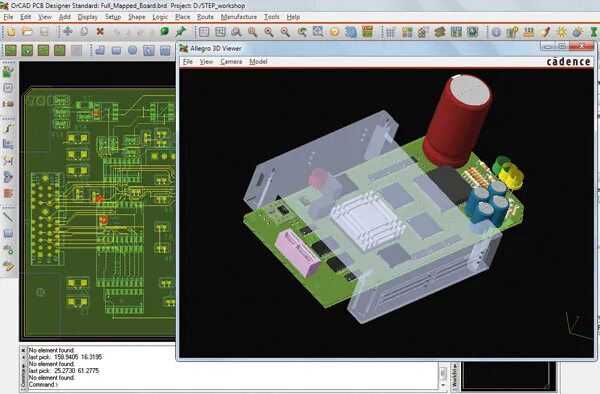
Task: Click the Command prompt input line
Action: [x=233, y=384]
